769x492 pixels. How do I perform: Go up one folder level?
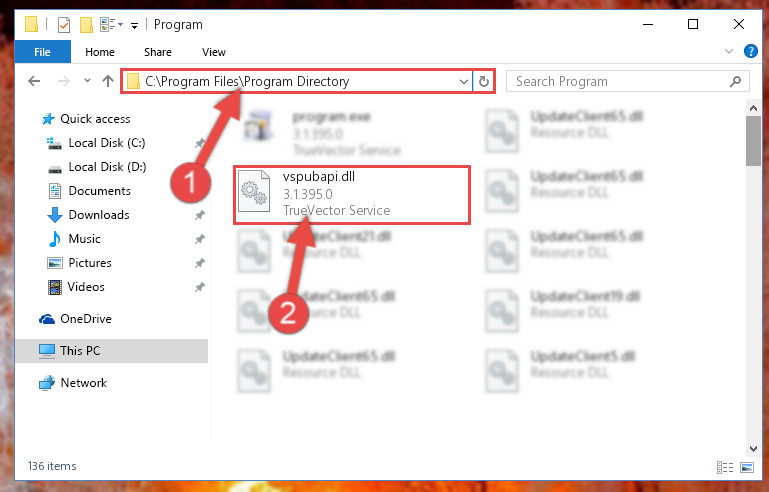pos(108,81)
